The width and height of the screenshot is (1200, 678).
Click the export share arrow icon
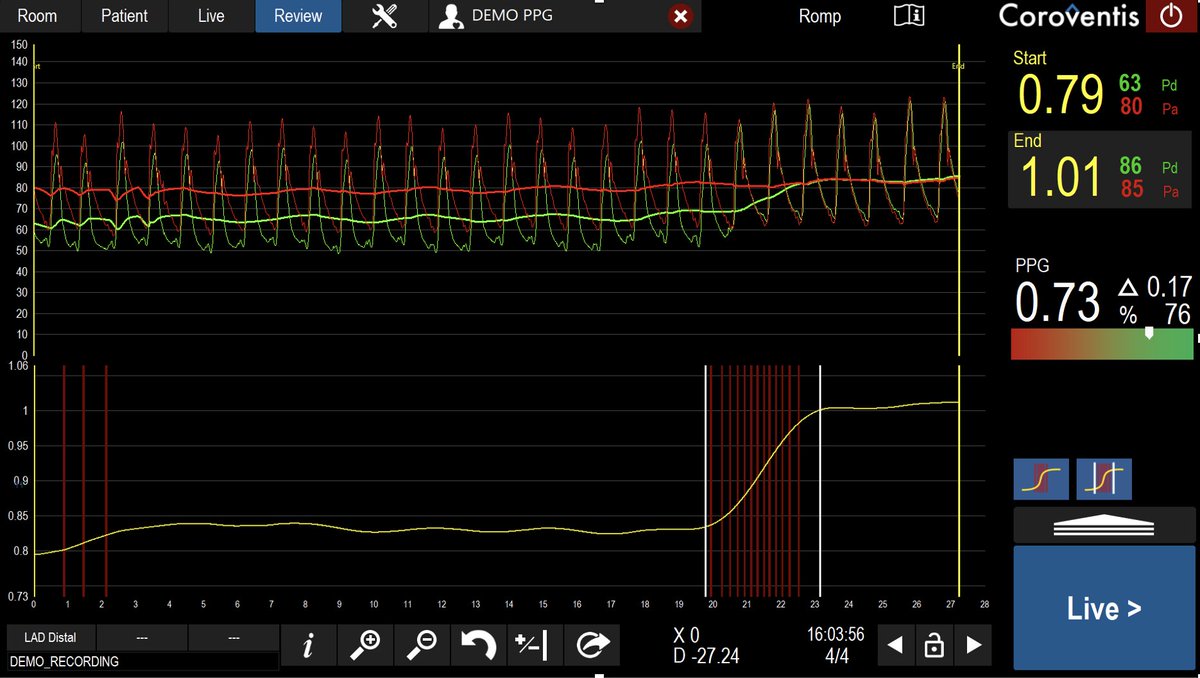click(593, 646)
